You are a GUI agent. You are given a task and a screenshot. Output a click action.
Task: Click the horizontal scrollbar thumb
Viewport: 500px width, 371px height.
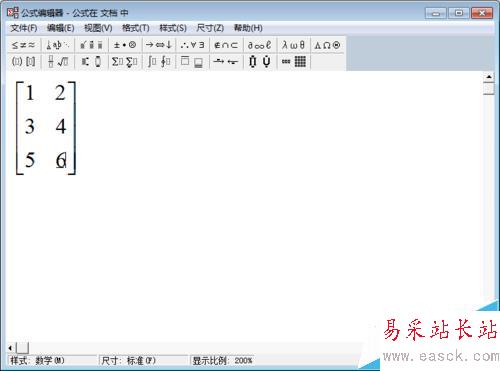pyautogui.click(x=22, y=348)
